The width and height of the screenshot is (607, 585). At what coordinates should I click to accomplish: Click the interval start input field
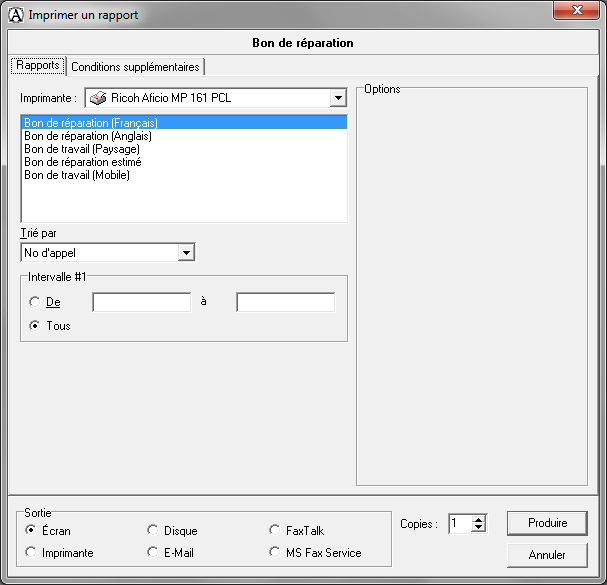tap(141, 302)
